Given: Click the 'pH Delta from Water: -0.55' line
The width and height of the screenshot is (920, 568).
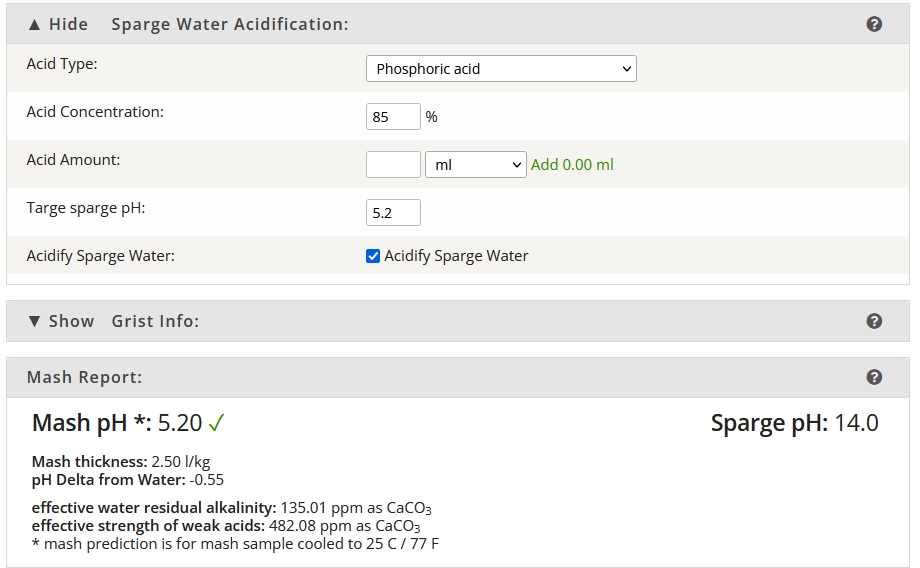Looking at the screenshot, I should click(x=128, y=480).
